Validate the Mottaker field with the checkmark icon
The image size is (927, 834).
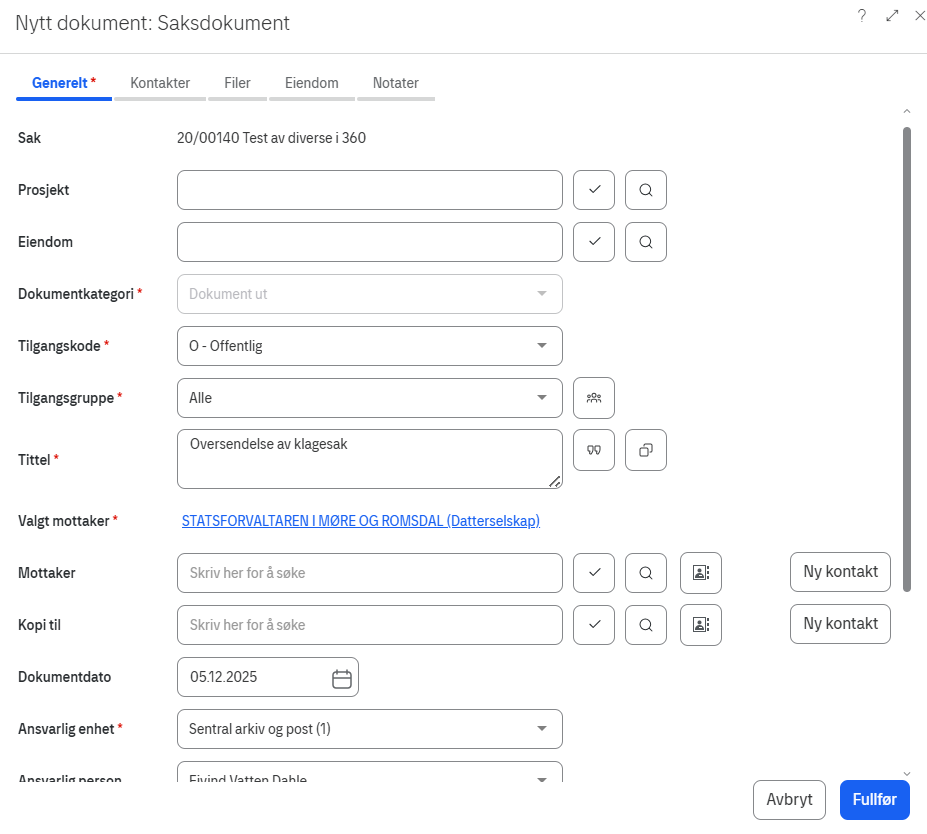click(594, 573)
